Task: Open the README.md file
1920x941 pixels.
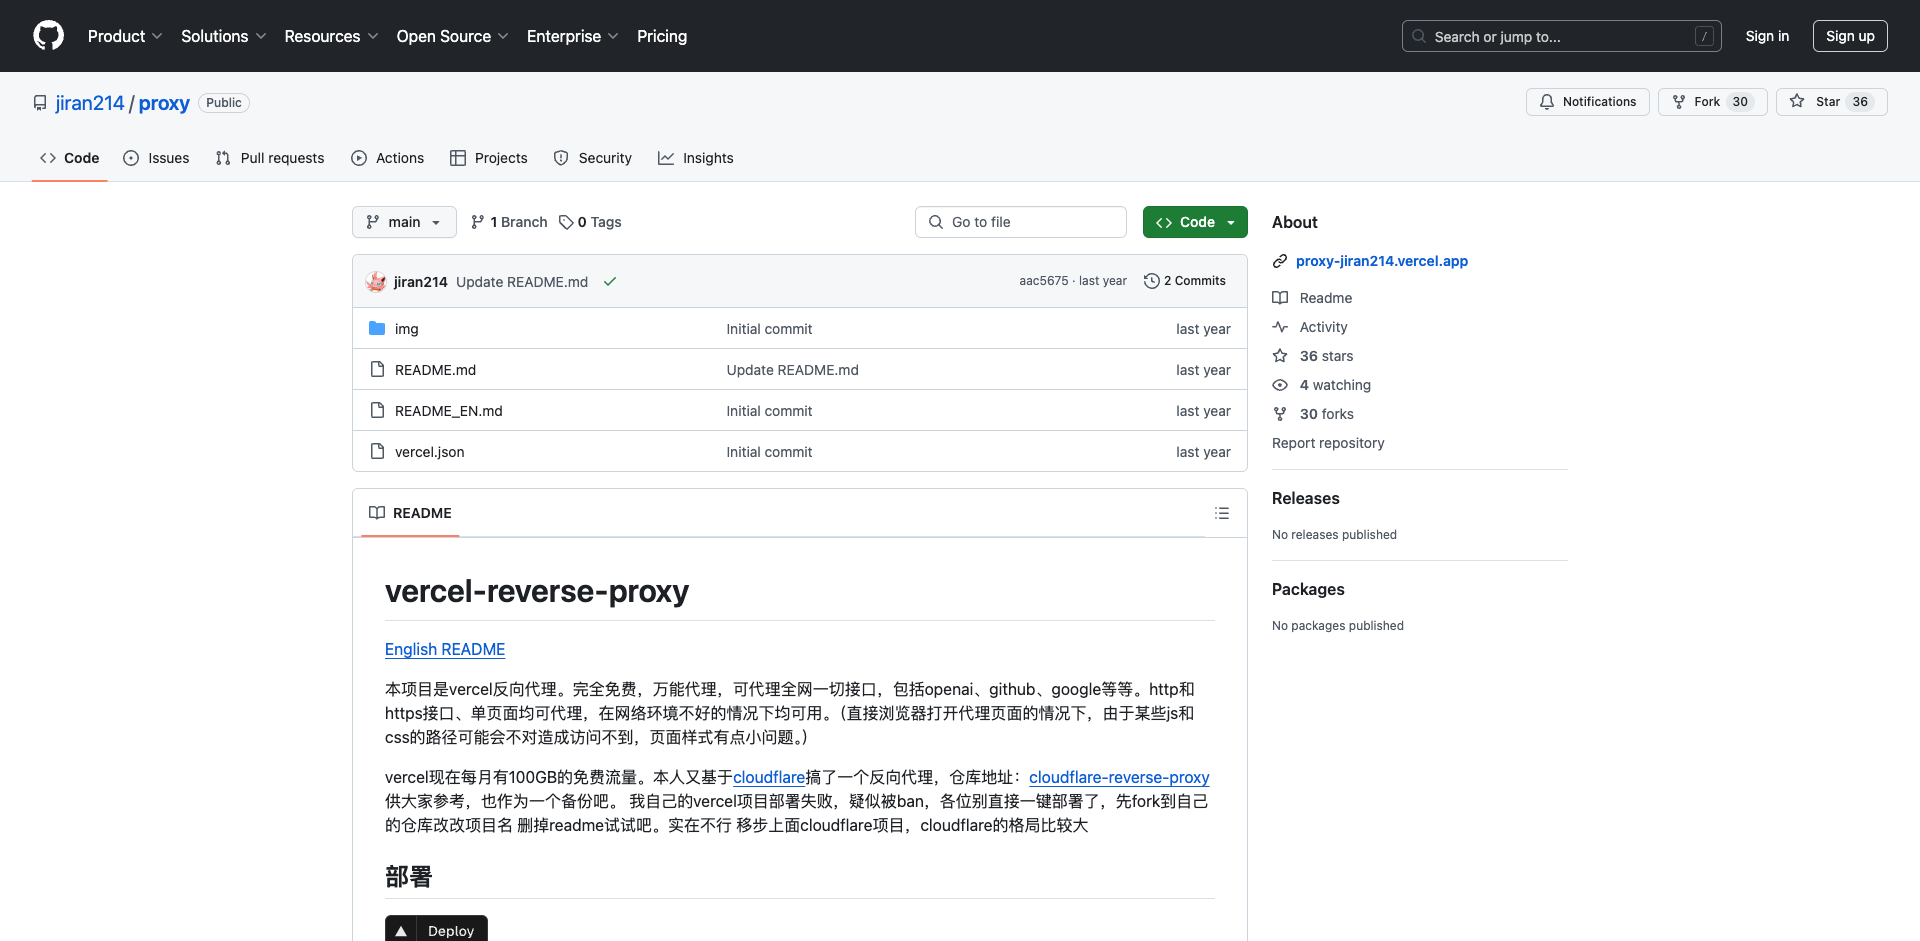Action: coord(435,370)
